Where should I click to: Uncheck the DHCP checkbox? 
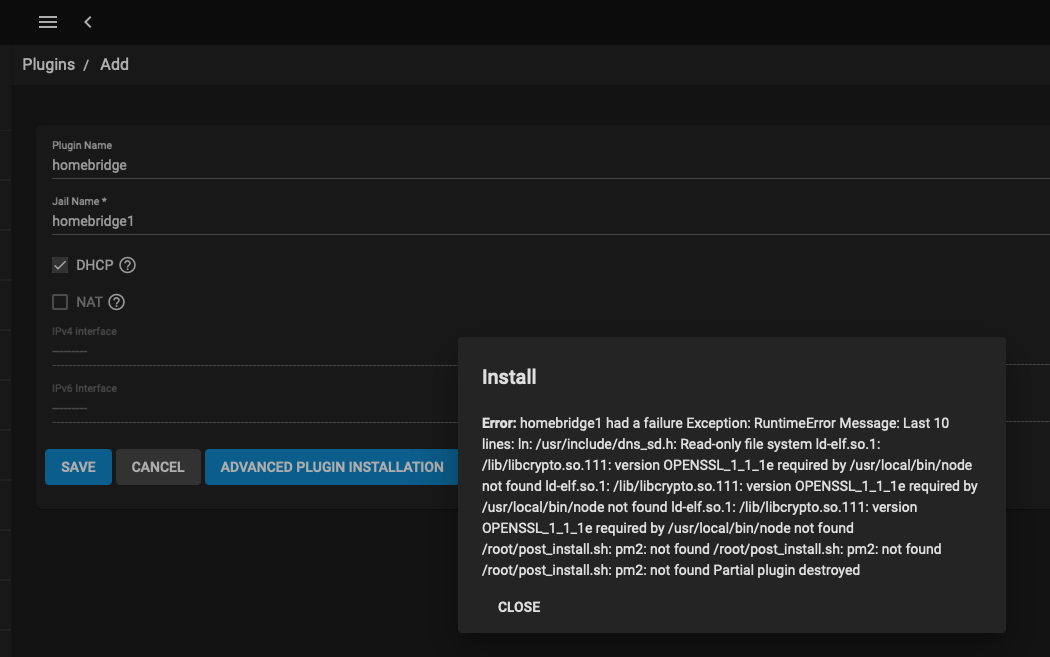(60, 265)
